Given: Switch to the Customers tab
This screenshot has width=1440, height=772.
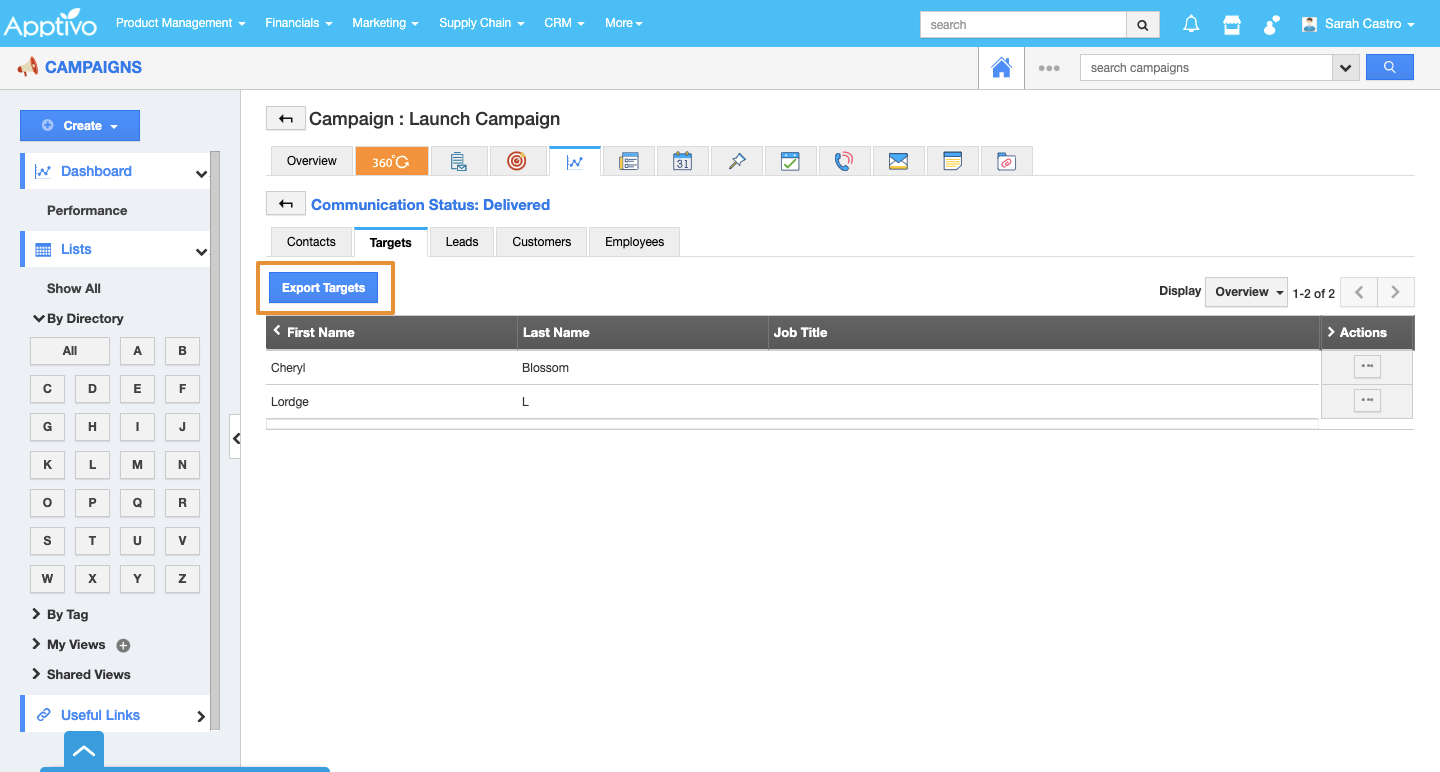Looking at the screenshot, I should click(541, 242).
